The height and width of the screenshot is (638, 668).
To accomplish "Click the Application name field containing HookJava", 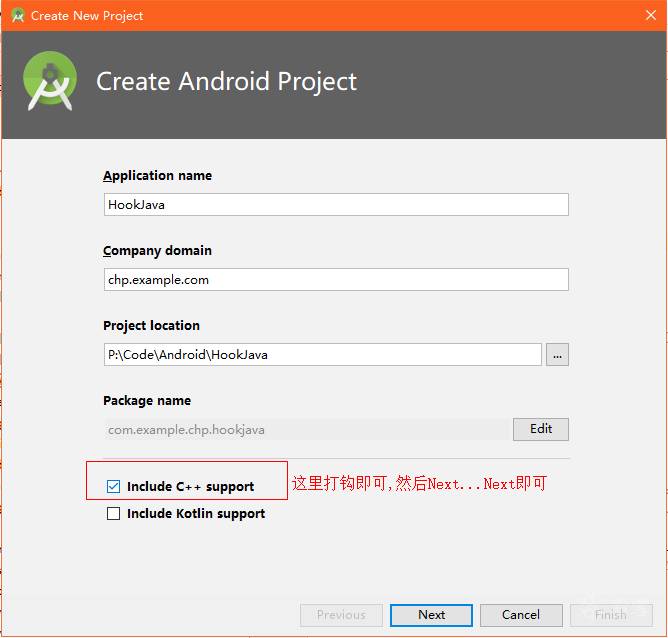I will point(336,204).
